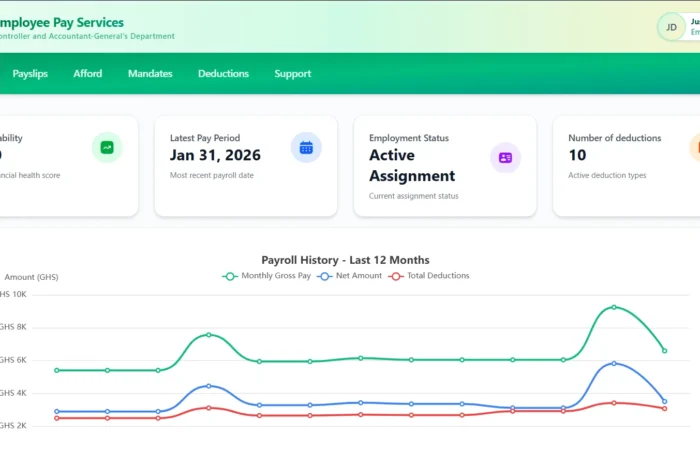Select the Active Assignment status text

pos(412,165)
